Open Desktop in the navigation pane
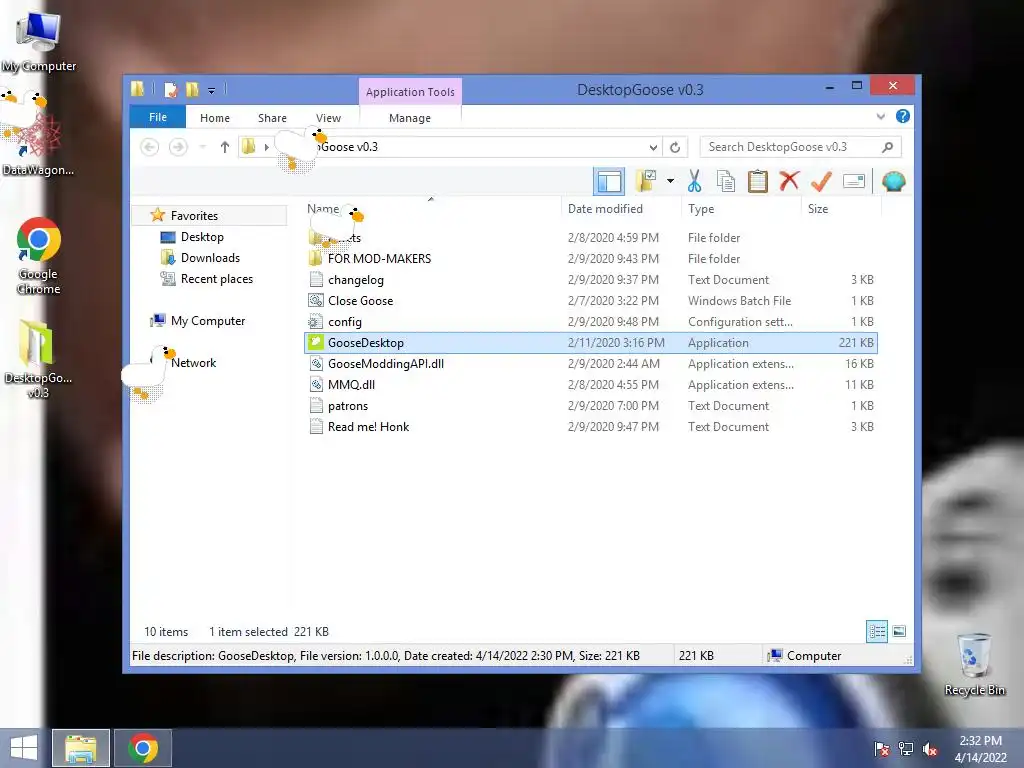The height and width of the screenshot is (768, 1024). tap(202, 237)
